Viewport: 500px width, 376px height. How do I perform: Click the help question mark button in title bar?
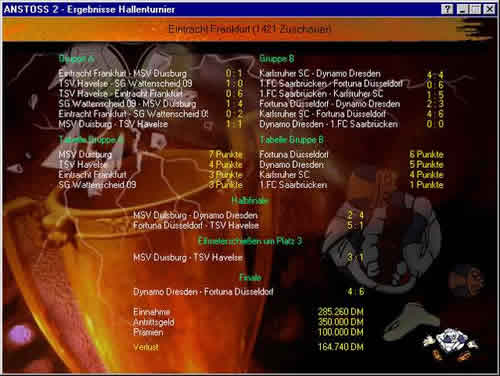[447, 9]
